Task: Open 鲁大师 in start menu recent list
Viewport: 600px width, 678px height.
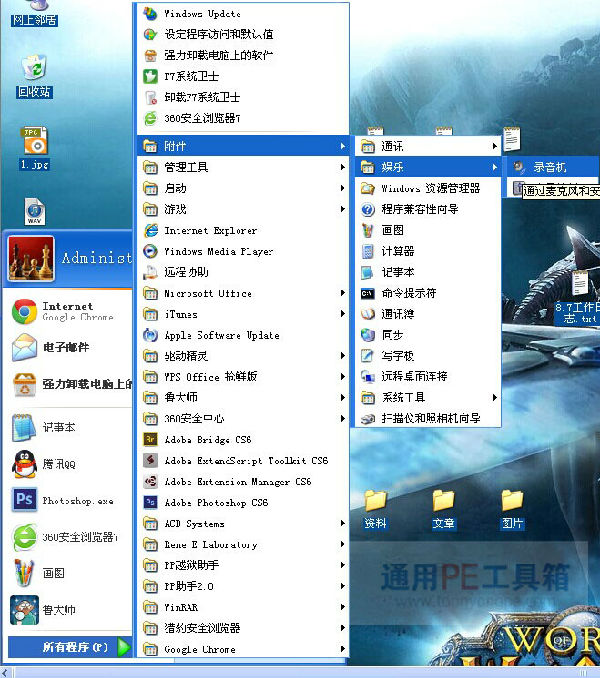Action: pyautogui.click(x=69, y=610)
